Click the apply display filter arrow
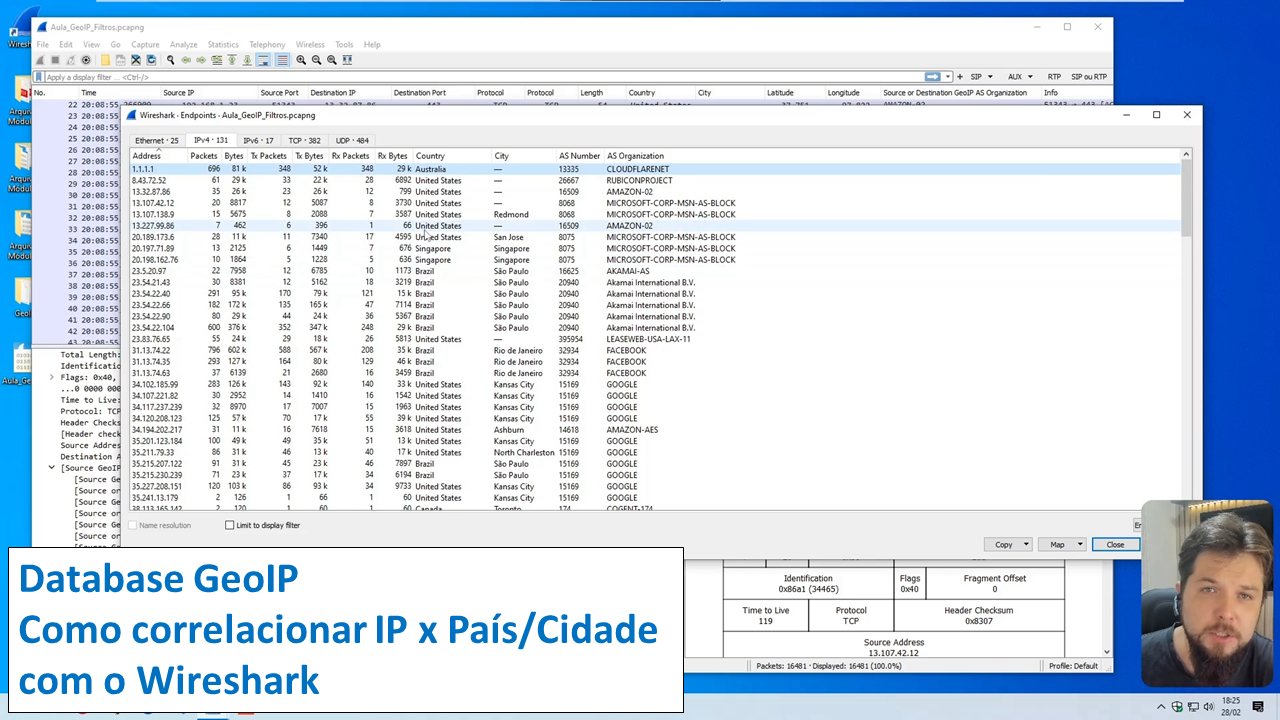This screenshot has height=720, width=1280. [932, 77]
